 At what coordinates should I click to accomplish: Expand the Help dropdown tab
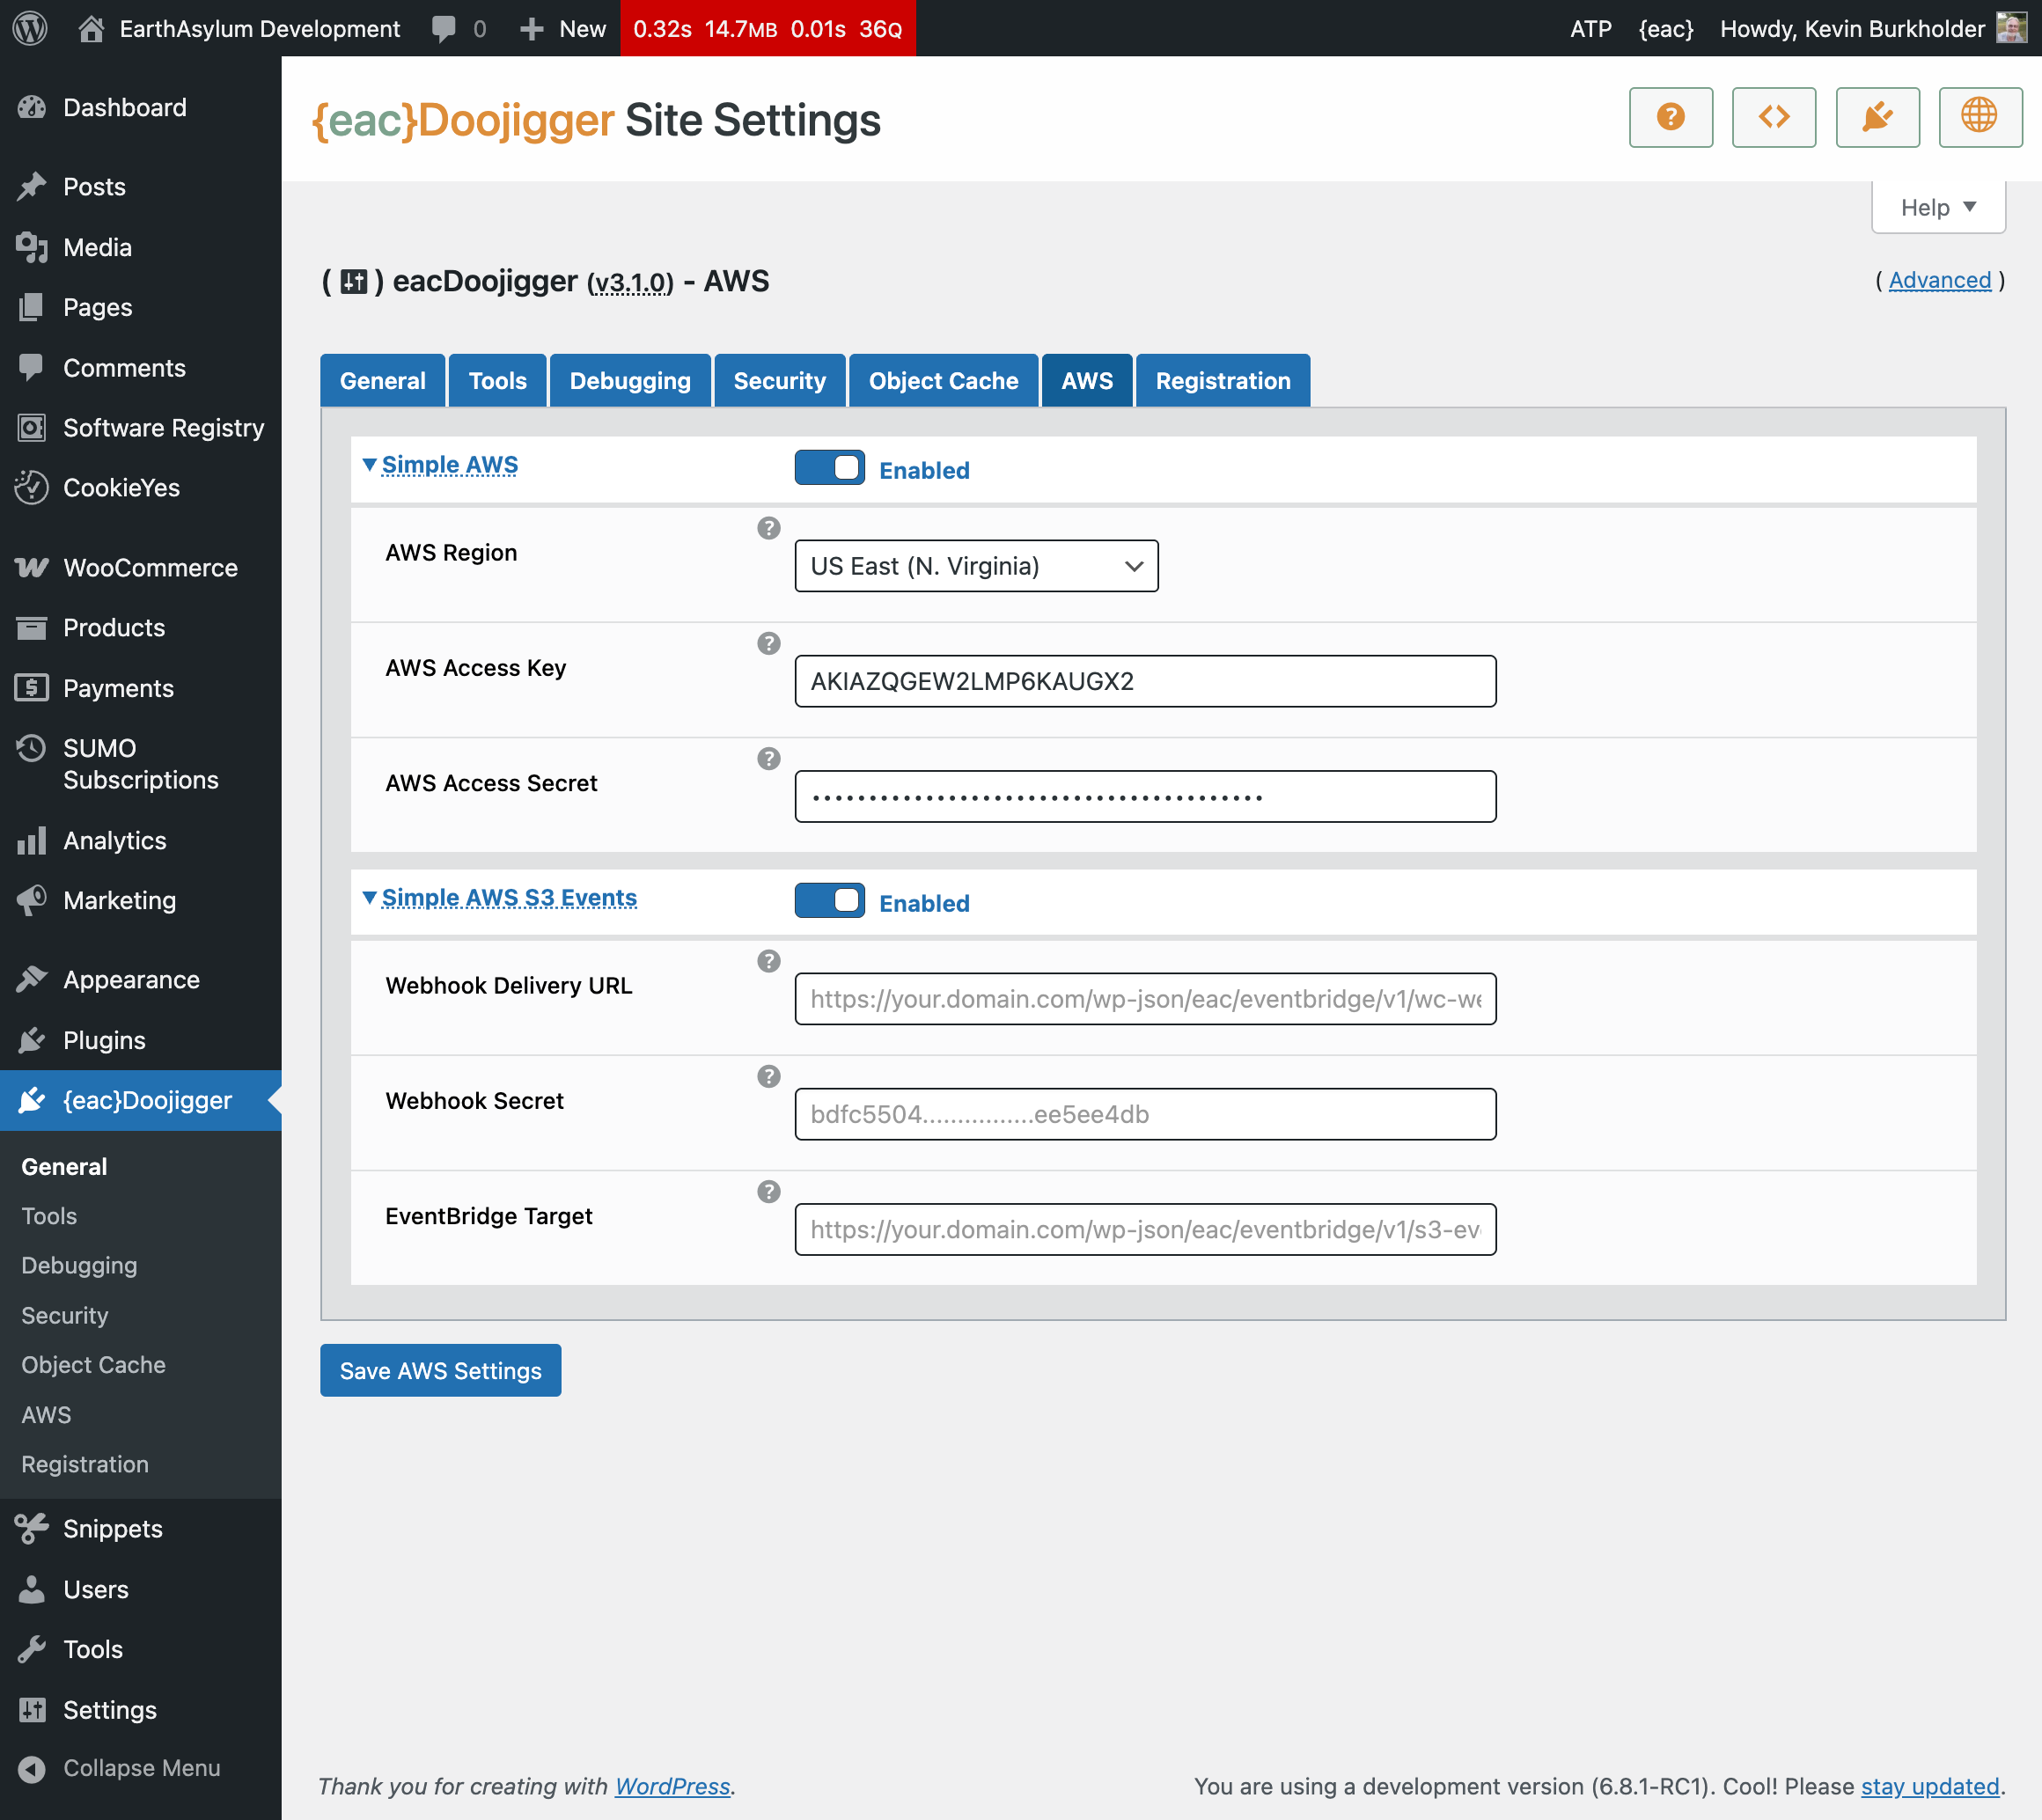point(1937,207)
